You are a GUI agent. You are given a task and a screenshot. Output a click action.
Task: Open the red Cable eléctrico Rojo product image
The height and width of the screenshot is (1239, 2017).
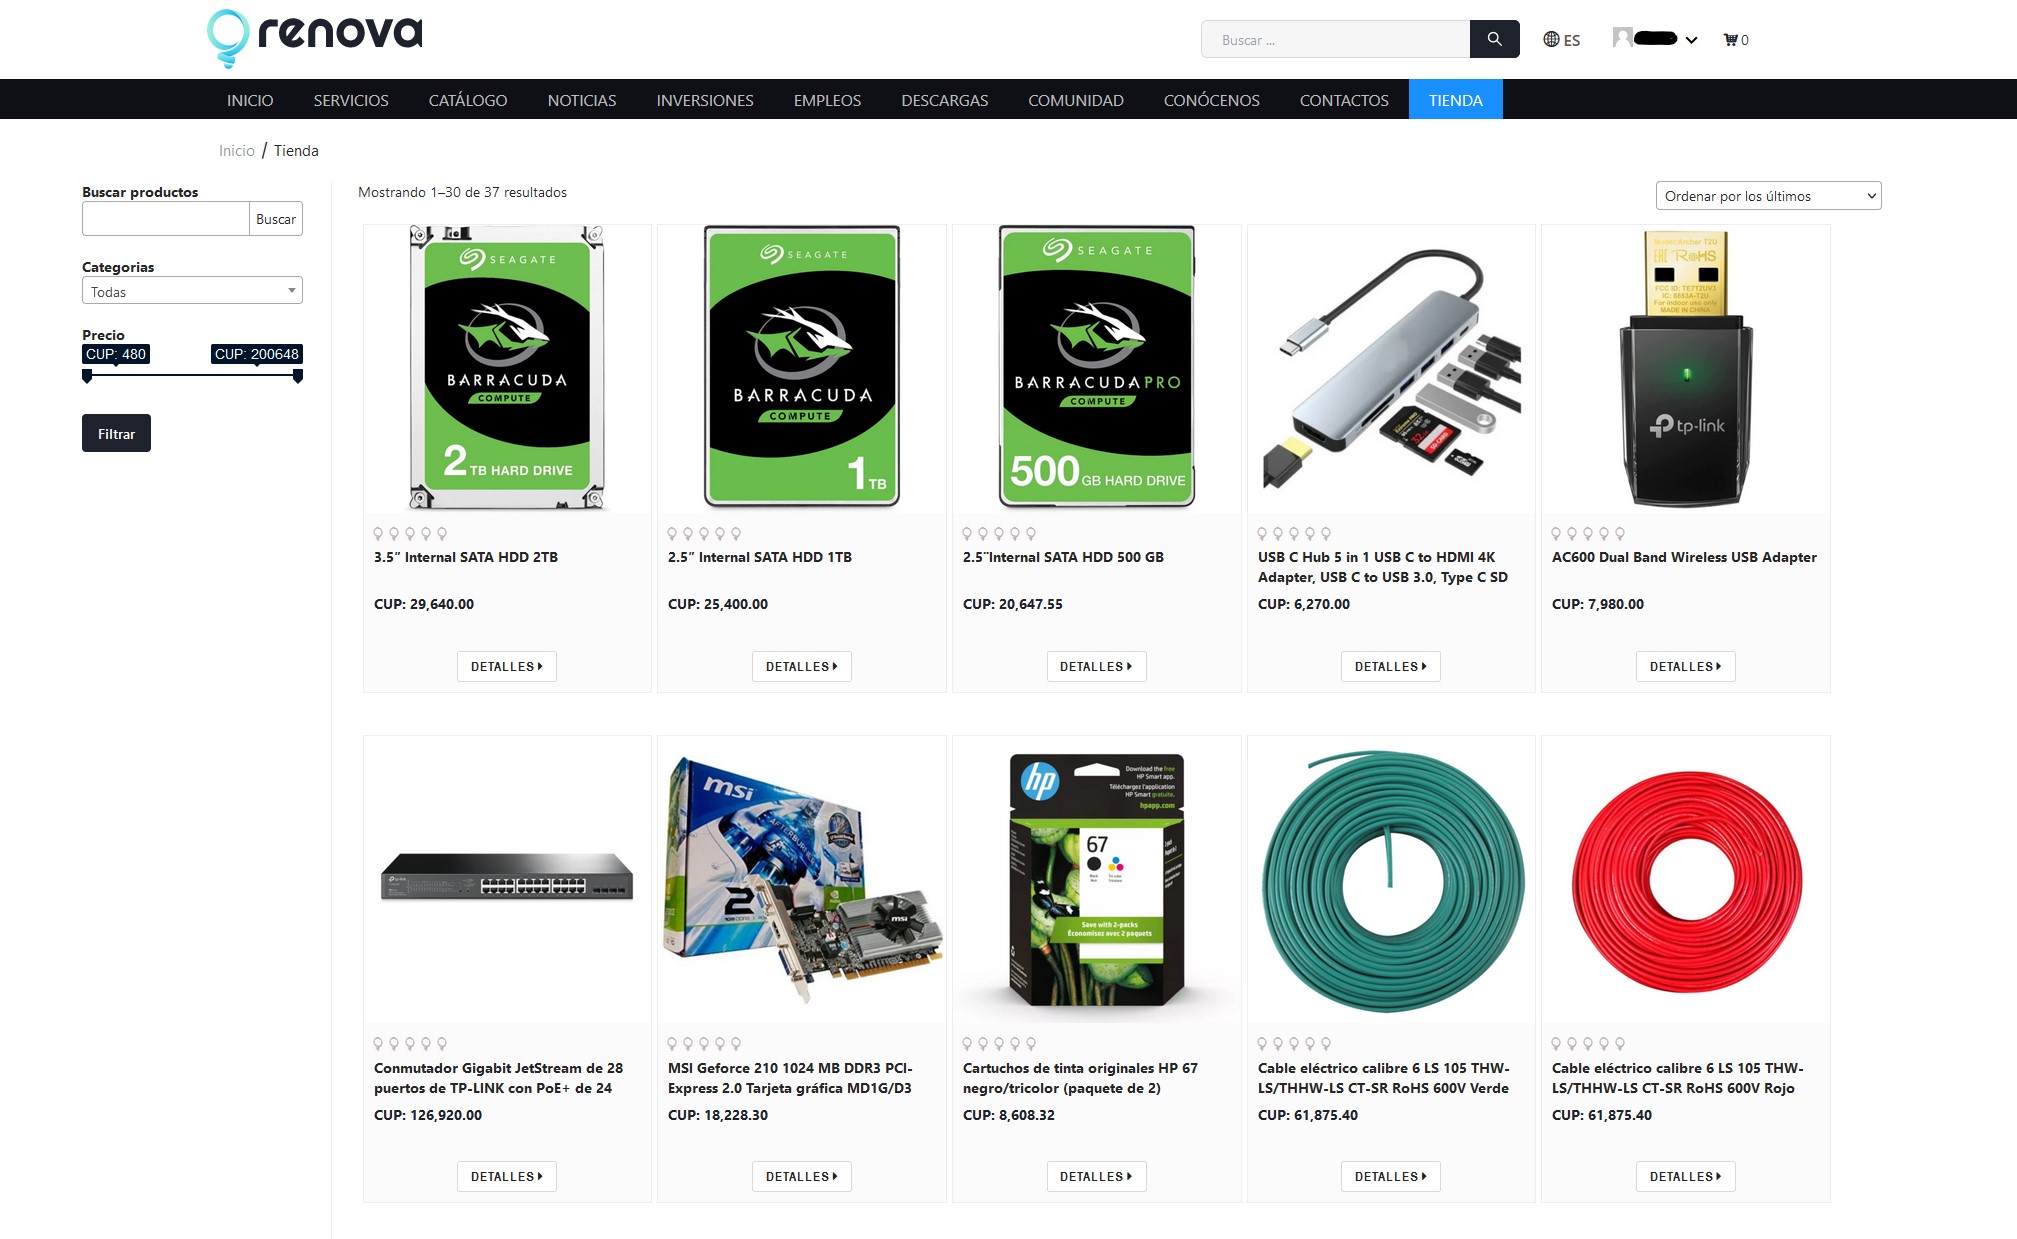click(1686, 880)
